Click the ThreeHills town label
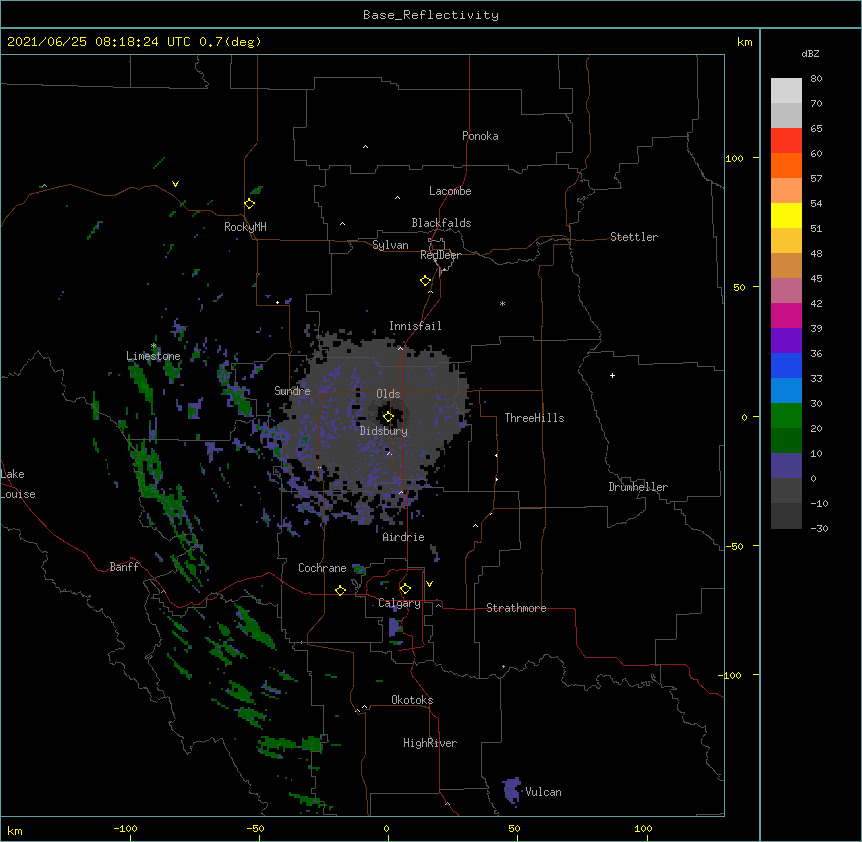The height and width of the screenshot is (842, 862). click(534, 418)
